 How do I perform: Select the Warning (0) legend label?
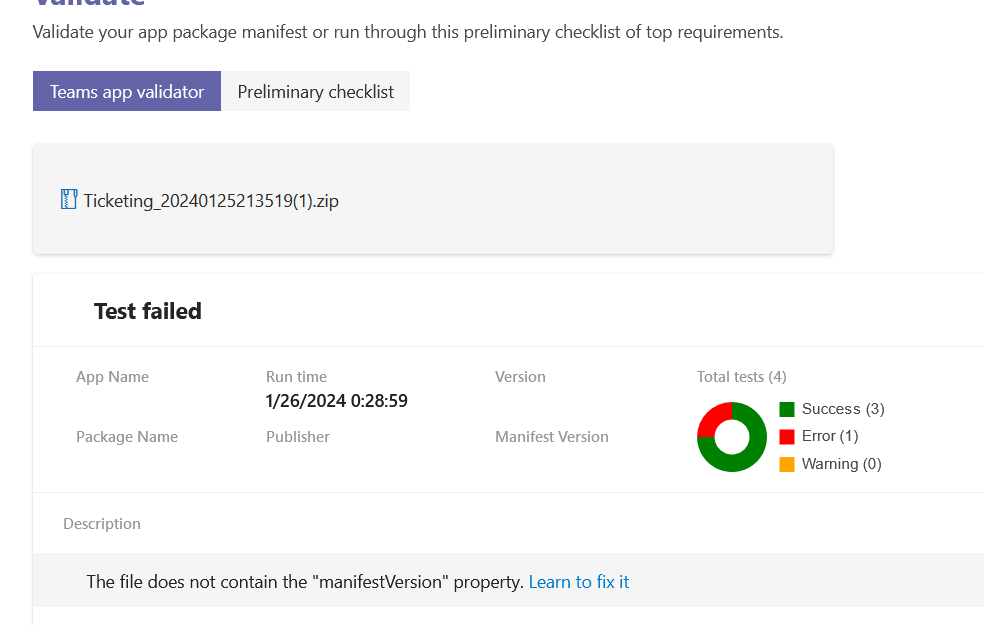tap(841, 464)
